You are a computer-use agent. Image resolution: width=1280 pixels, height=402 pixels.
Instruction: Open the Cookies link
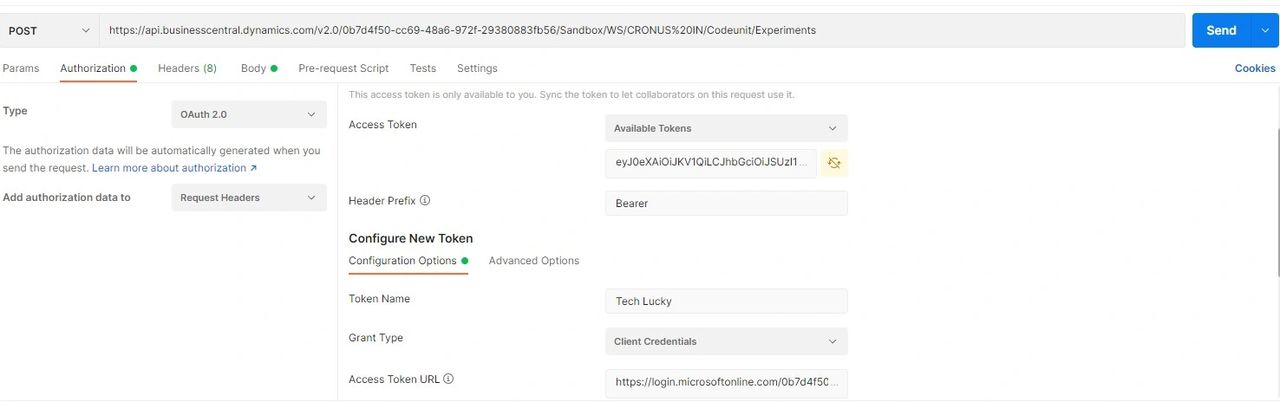click(1255, 68)
